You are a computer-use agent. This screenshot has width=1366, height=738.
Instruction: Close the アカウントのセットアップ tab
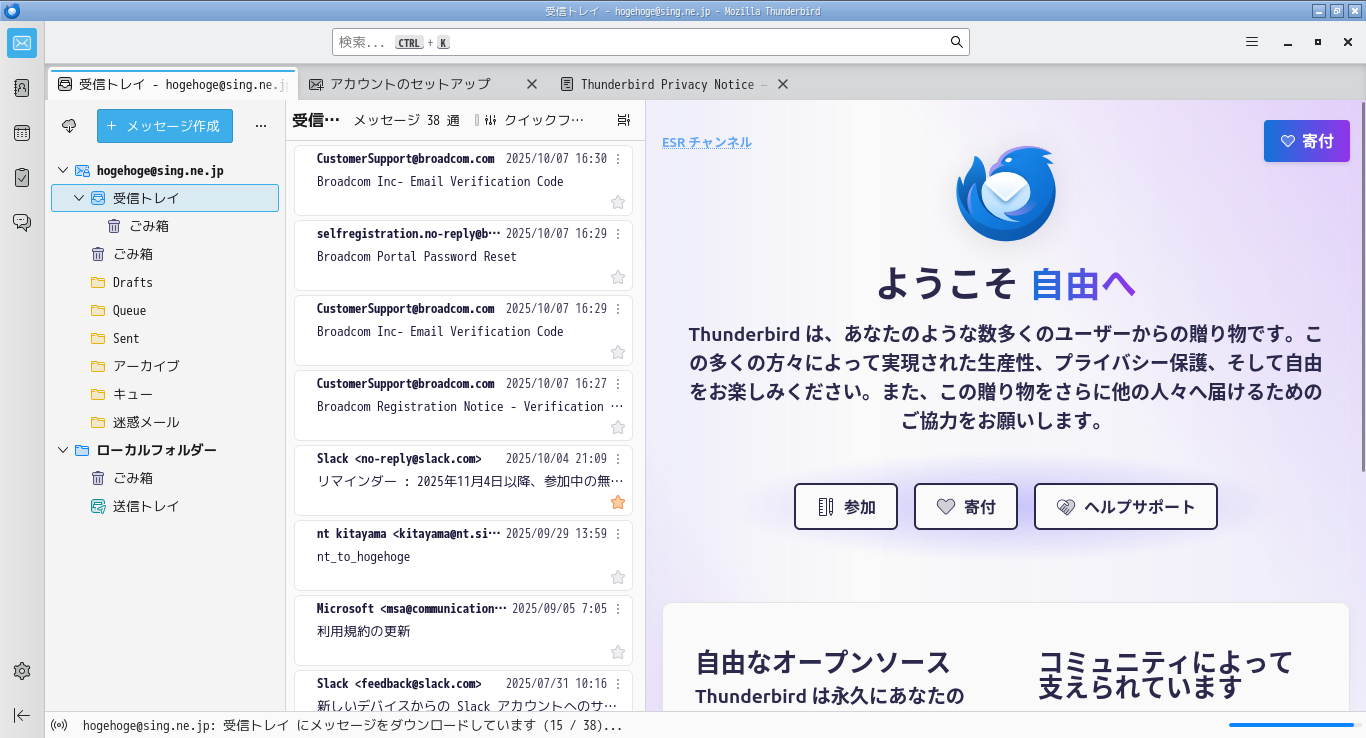tap(532, 84)
